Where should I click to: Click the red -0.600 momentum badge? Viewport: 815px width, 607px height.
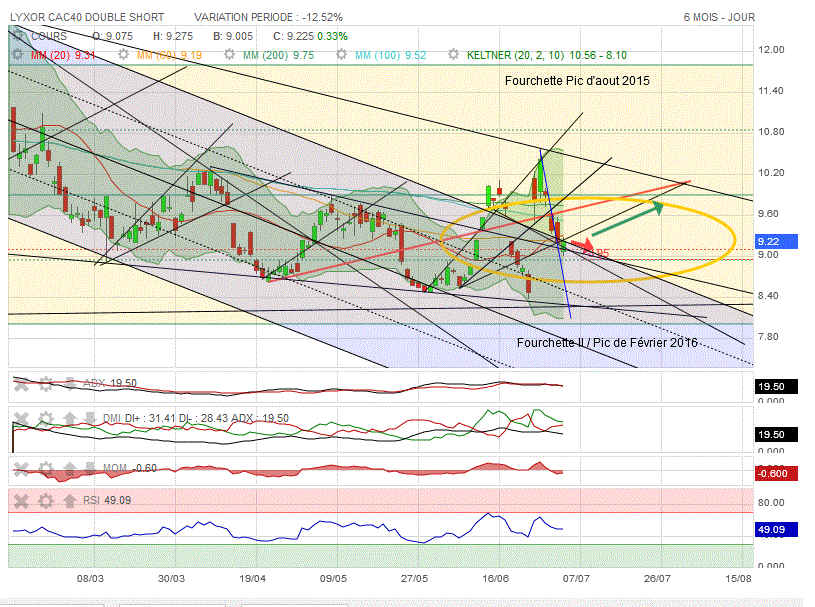[x=775, y=473]
